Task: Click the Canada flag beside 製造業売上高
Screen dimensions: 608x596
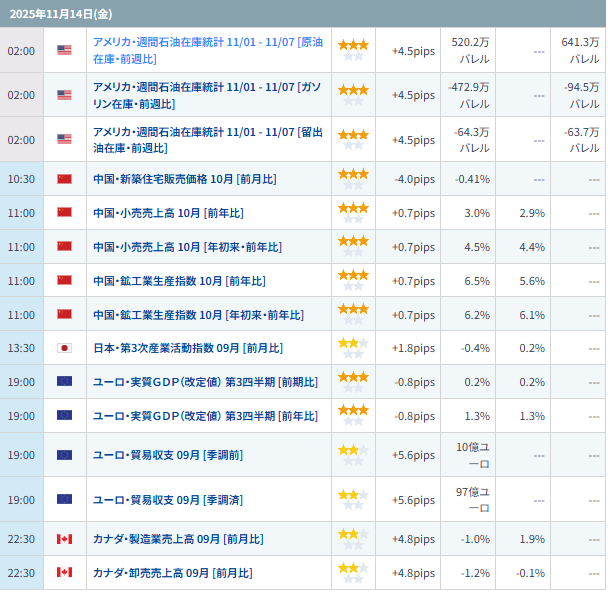Action: 65,539
